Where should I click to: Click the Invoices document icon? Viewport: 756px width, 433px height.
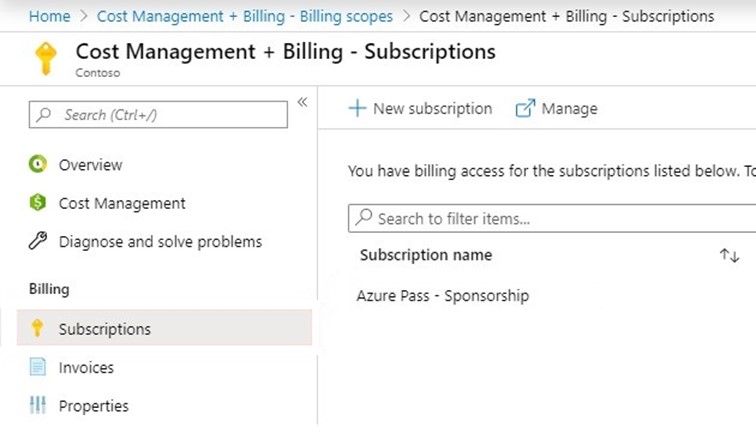pyautogui.click(x=38, y=367)
